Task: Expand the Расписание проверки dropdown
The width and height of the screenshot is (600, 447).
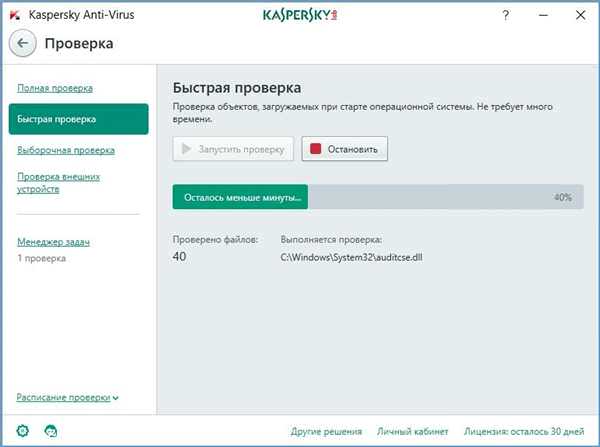Action: coord(67,397)
